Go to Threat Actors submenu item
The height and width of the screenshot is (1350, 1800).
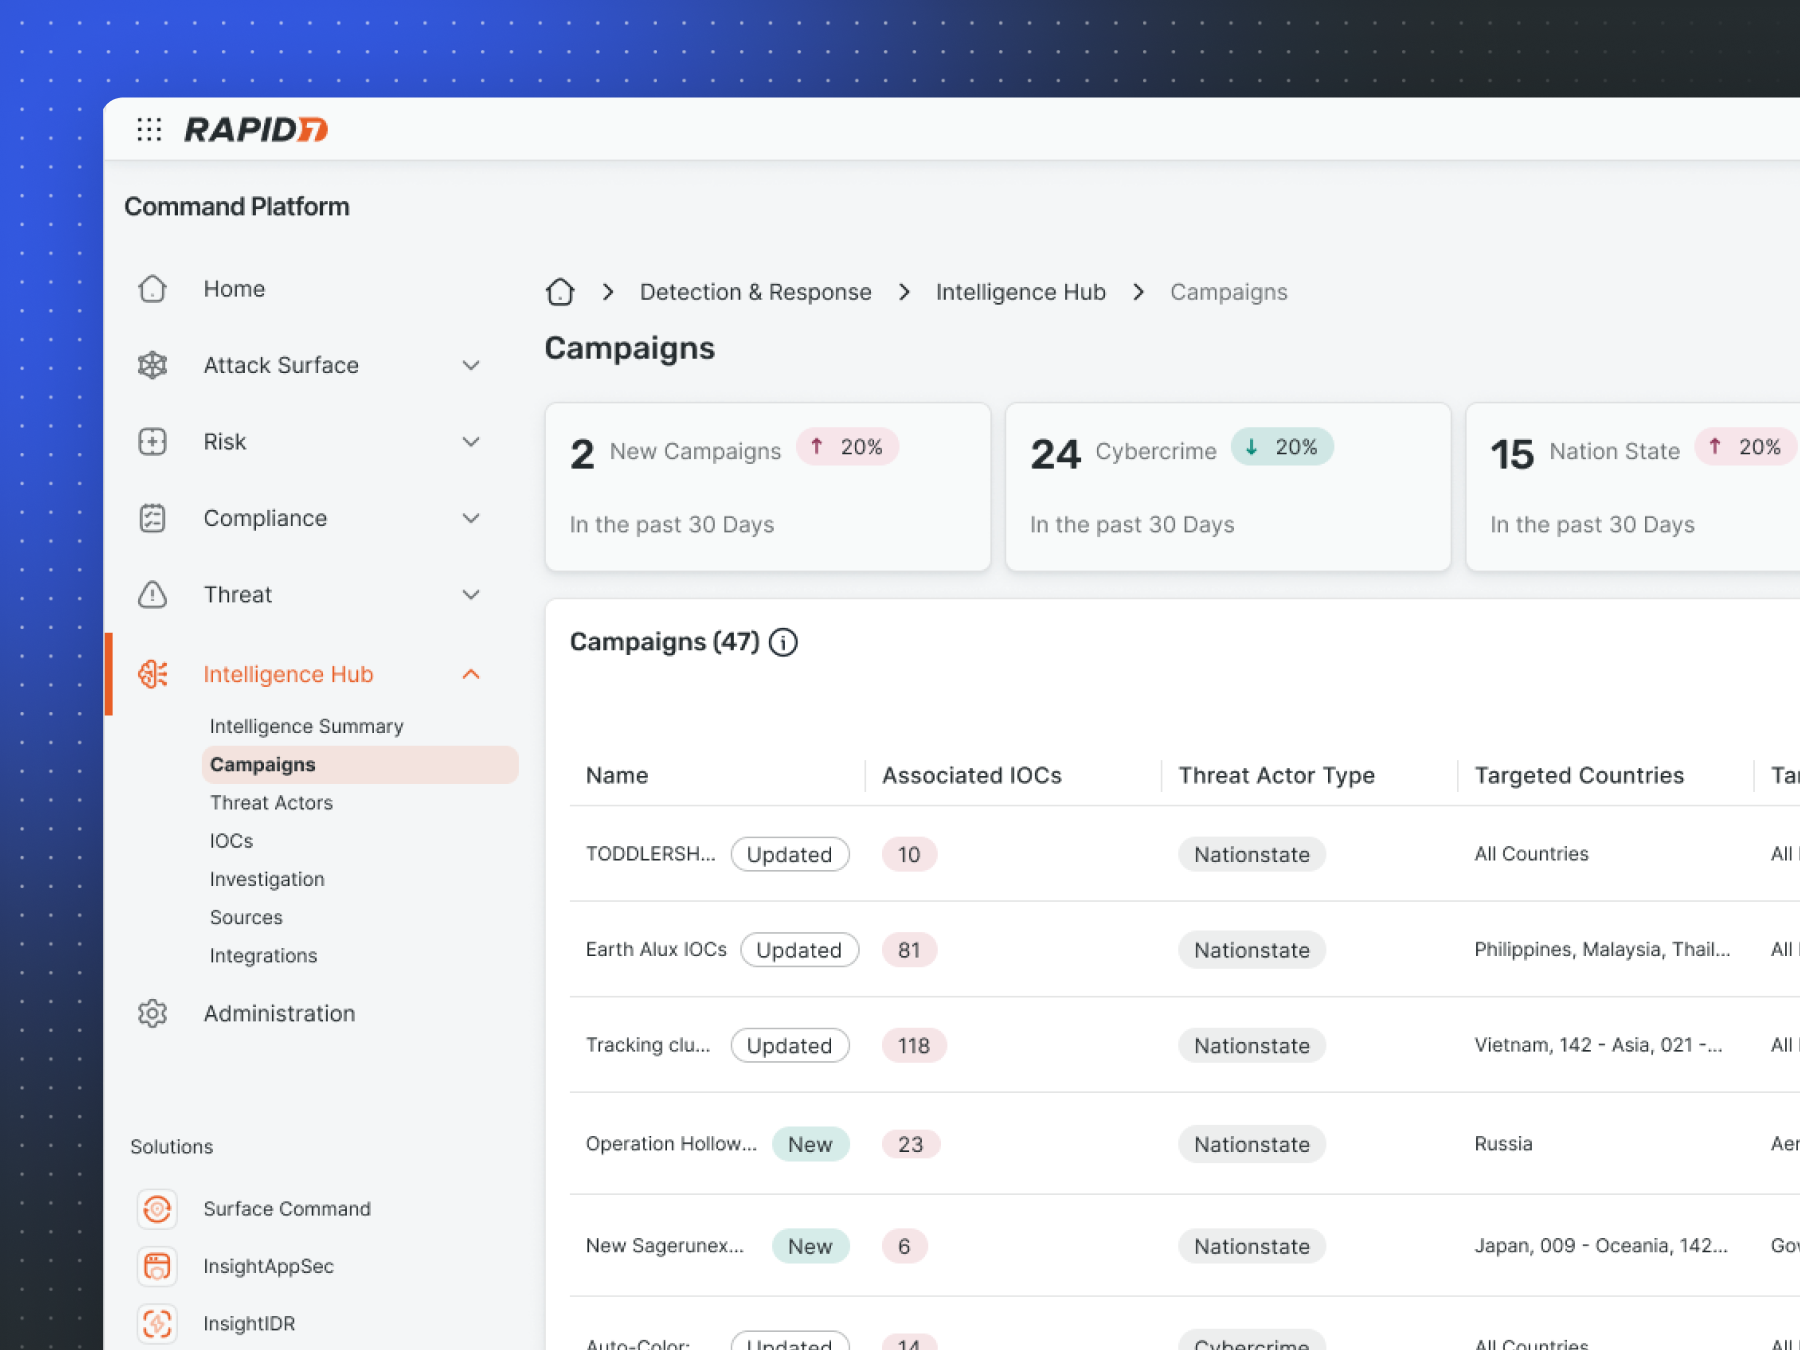[x=271, y=803]
